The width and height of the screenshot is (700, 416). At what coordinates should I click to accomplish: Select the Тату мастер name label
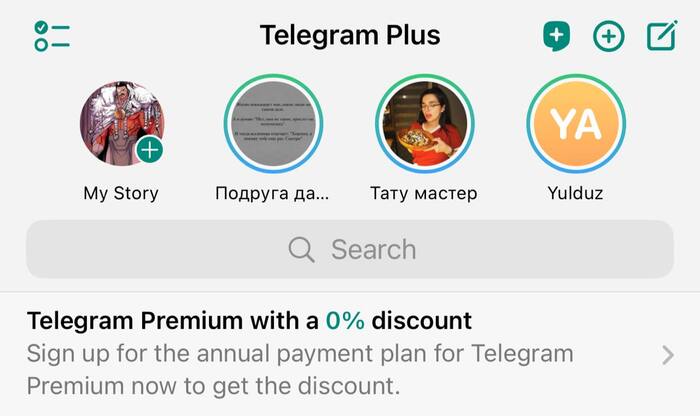pos(424,193)
